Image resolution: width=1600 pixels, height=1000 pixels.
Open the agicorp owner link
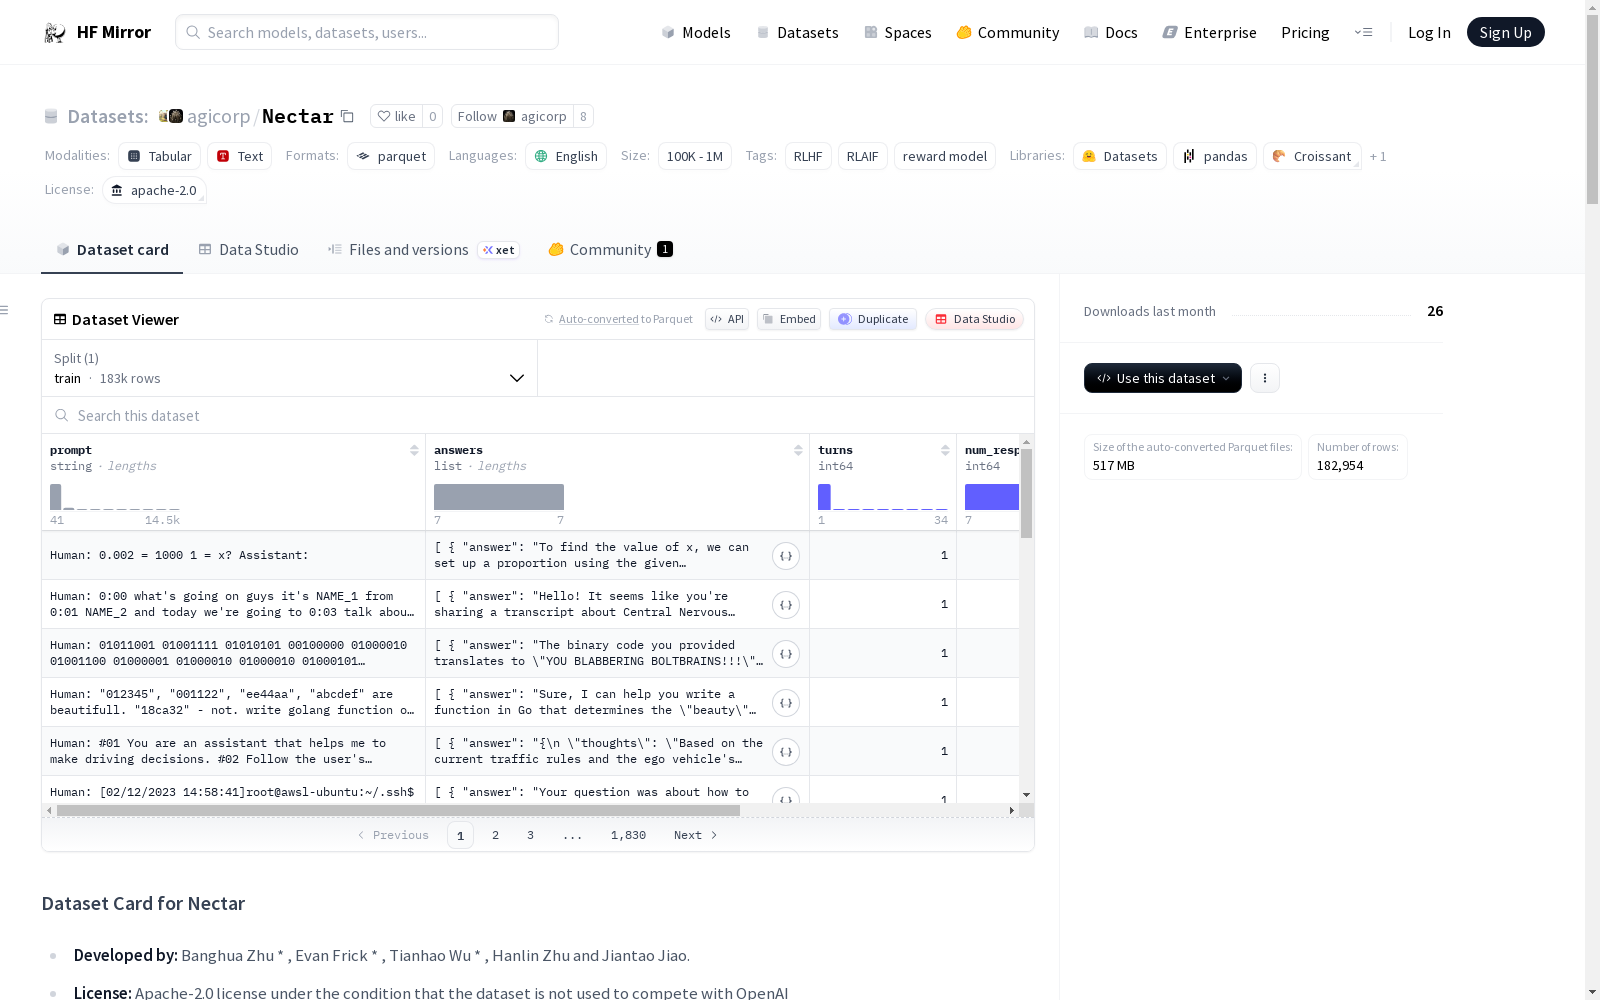(x=218, y=116)
